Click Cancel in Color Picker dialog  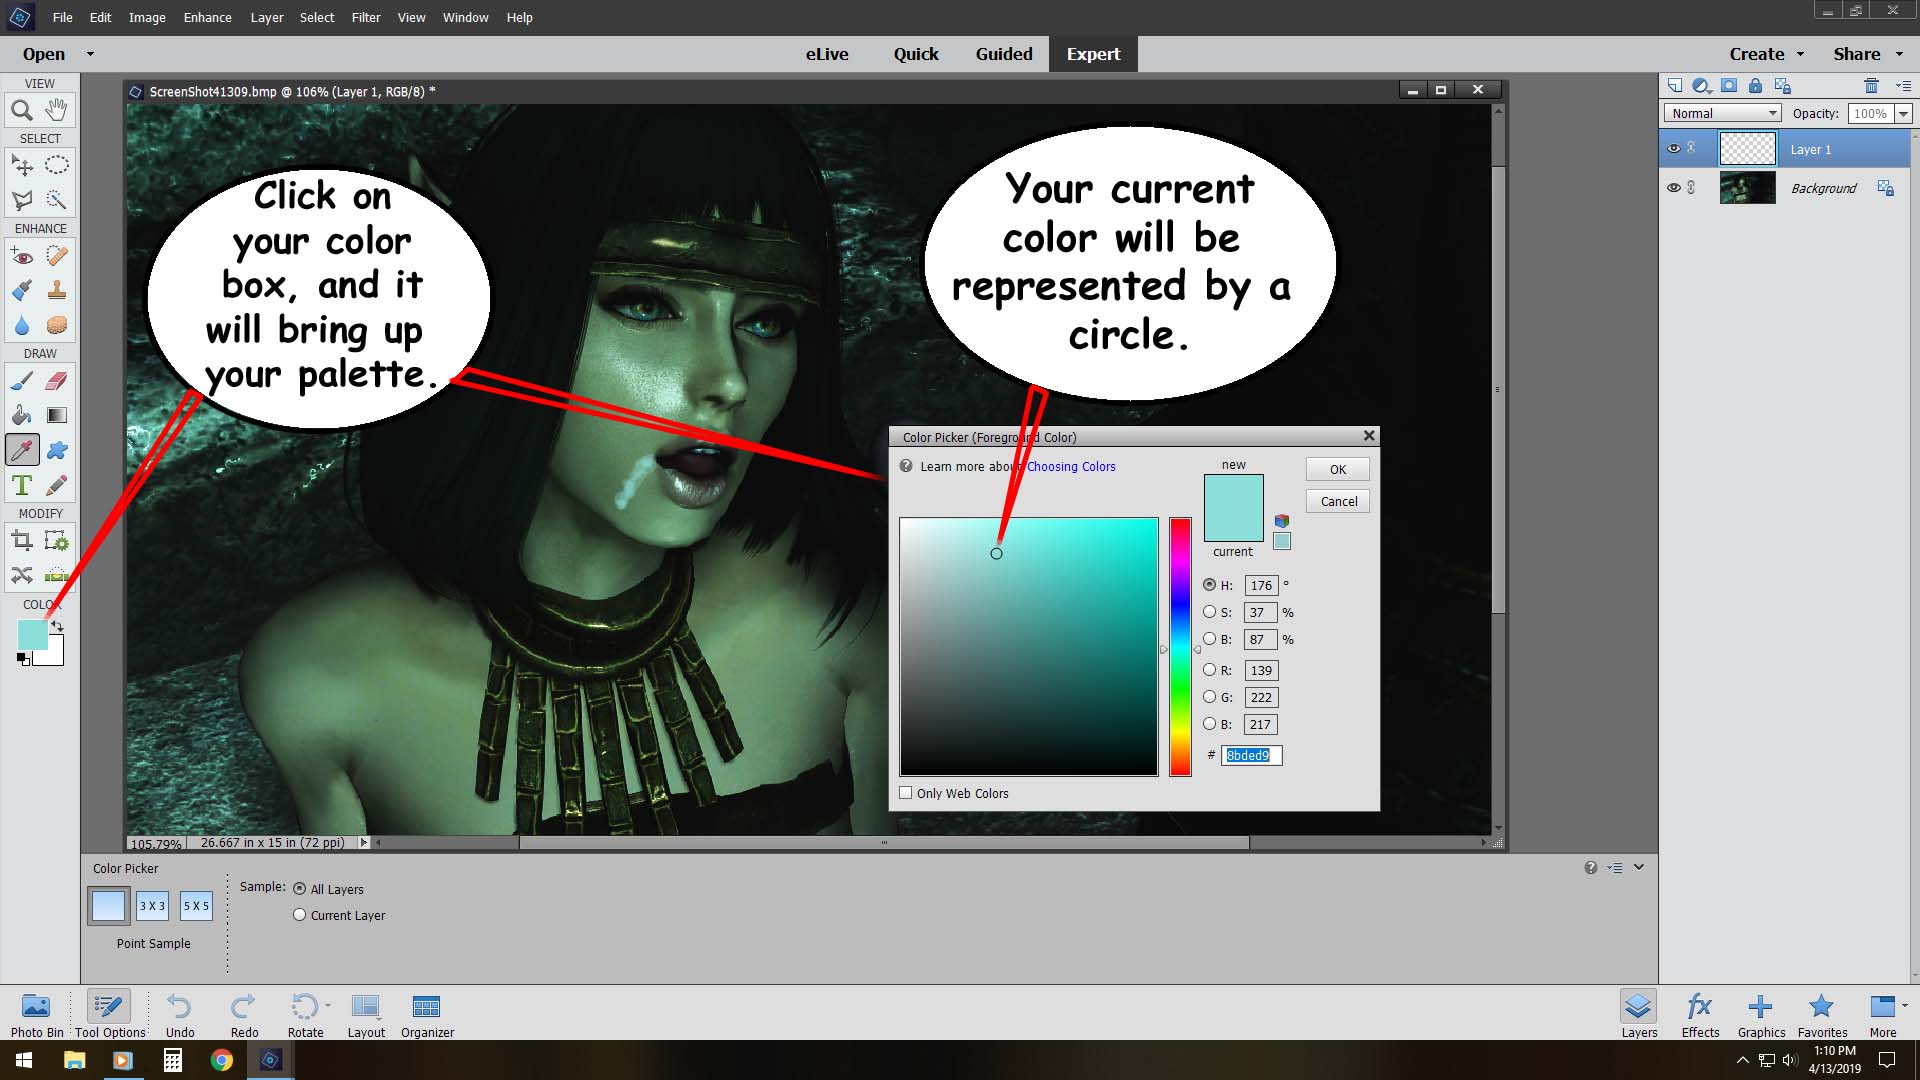(1337, 501)
